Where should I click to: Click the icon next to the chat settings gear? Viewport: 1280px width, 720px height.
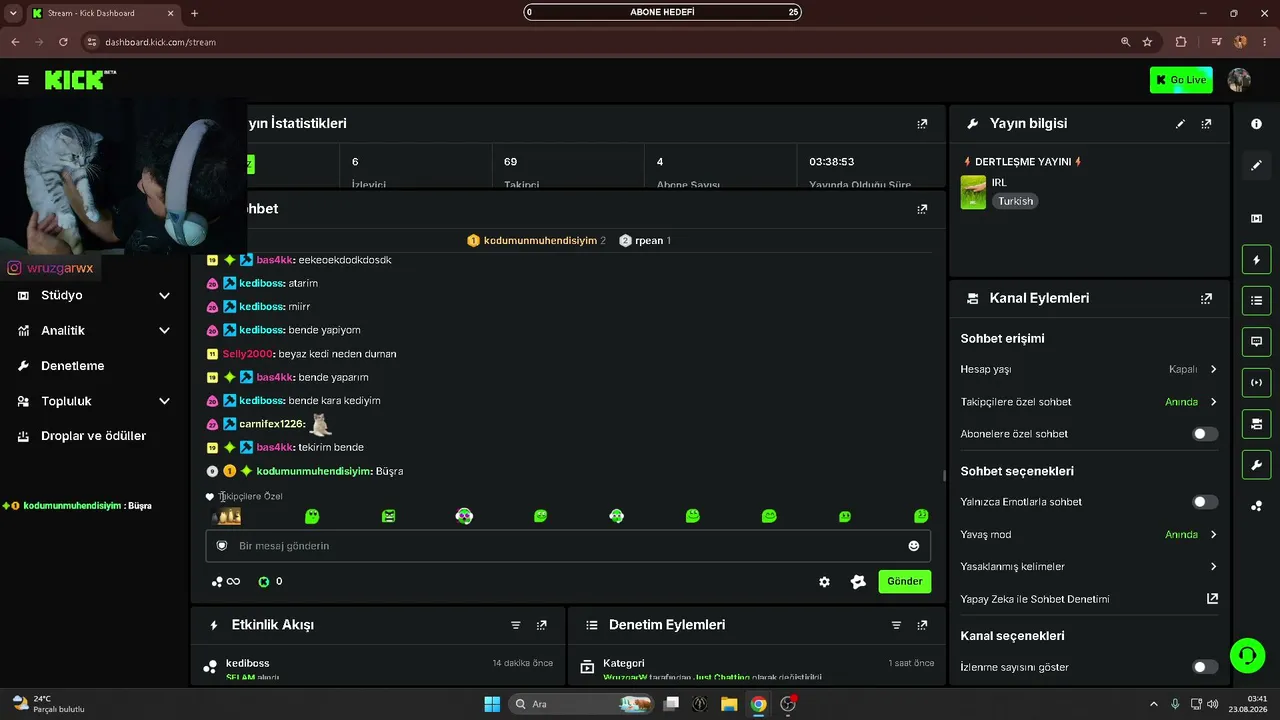858,582
